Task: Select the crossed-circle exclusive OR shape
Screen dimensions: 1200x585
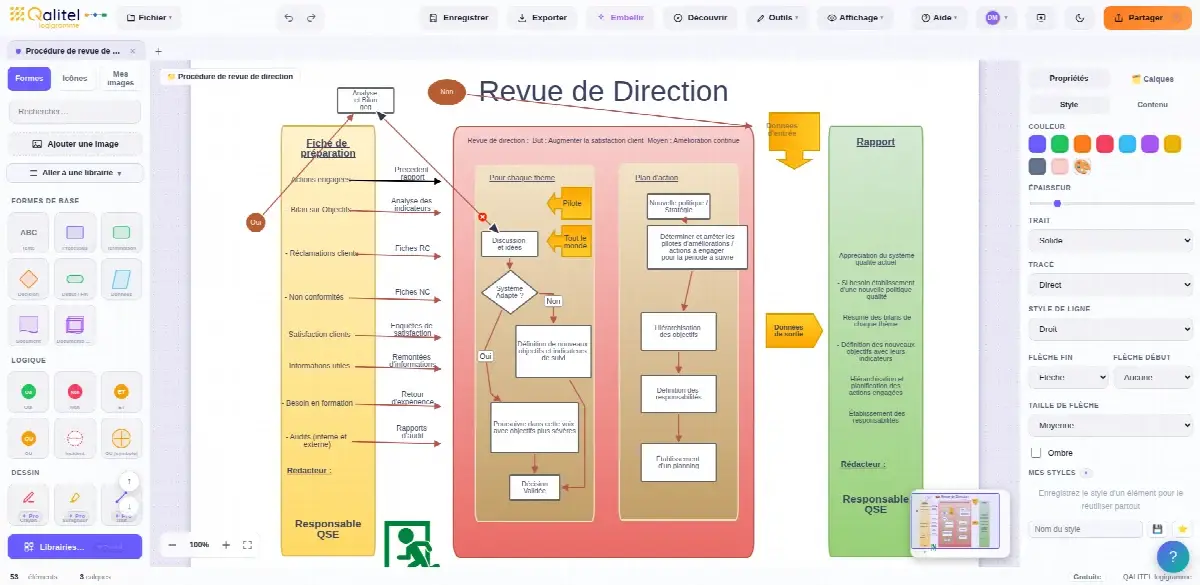Action: coord(121,439)
